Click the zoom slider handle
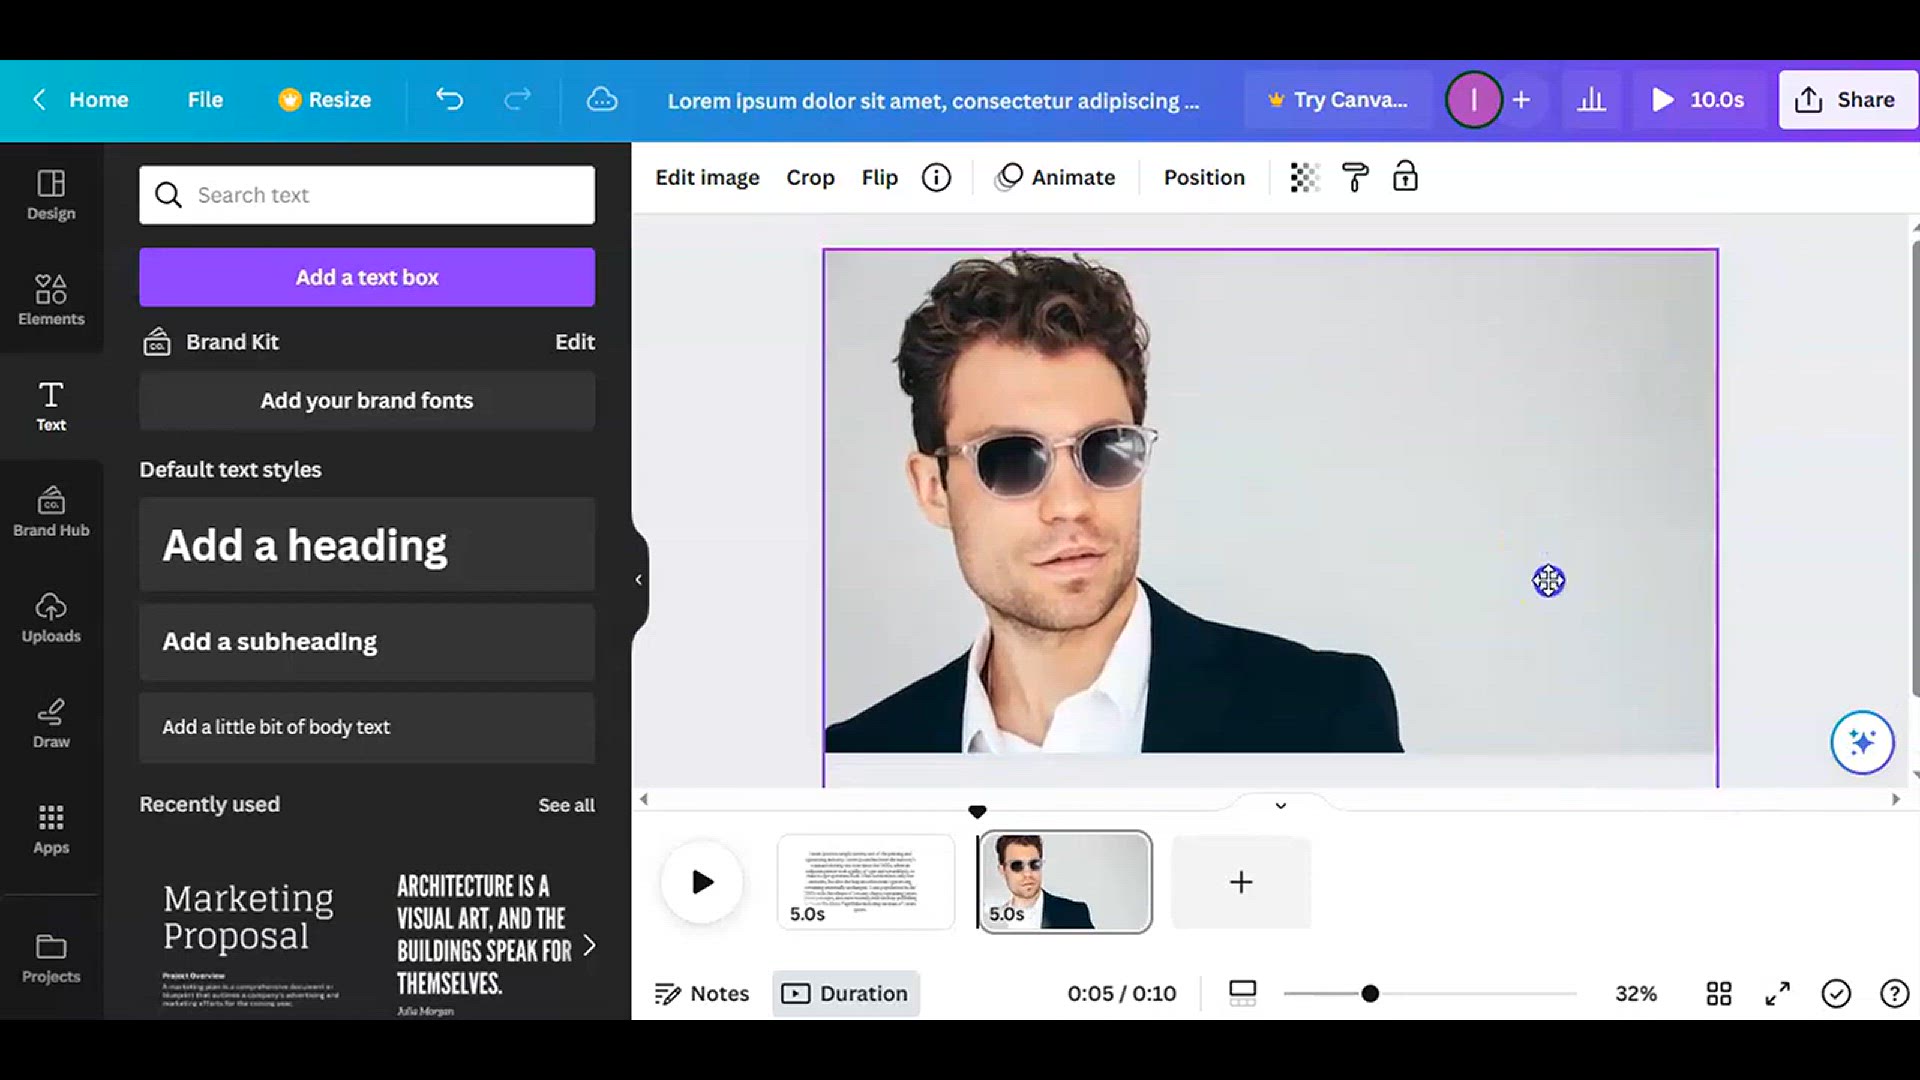 click(x=1370, y=993)
